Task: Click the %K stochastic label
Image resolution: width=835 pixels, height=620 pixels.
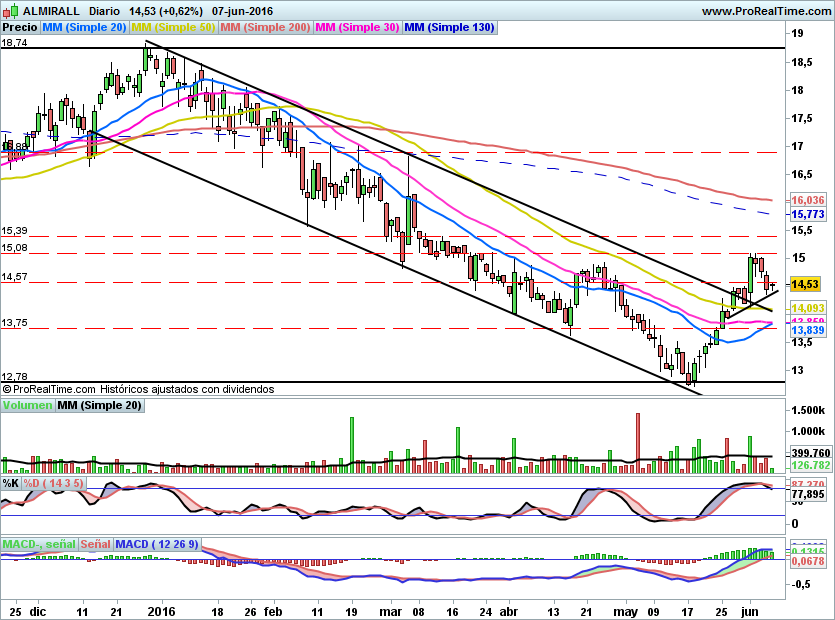Action: (11, 483)
